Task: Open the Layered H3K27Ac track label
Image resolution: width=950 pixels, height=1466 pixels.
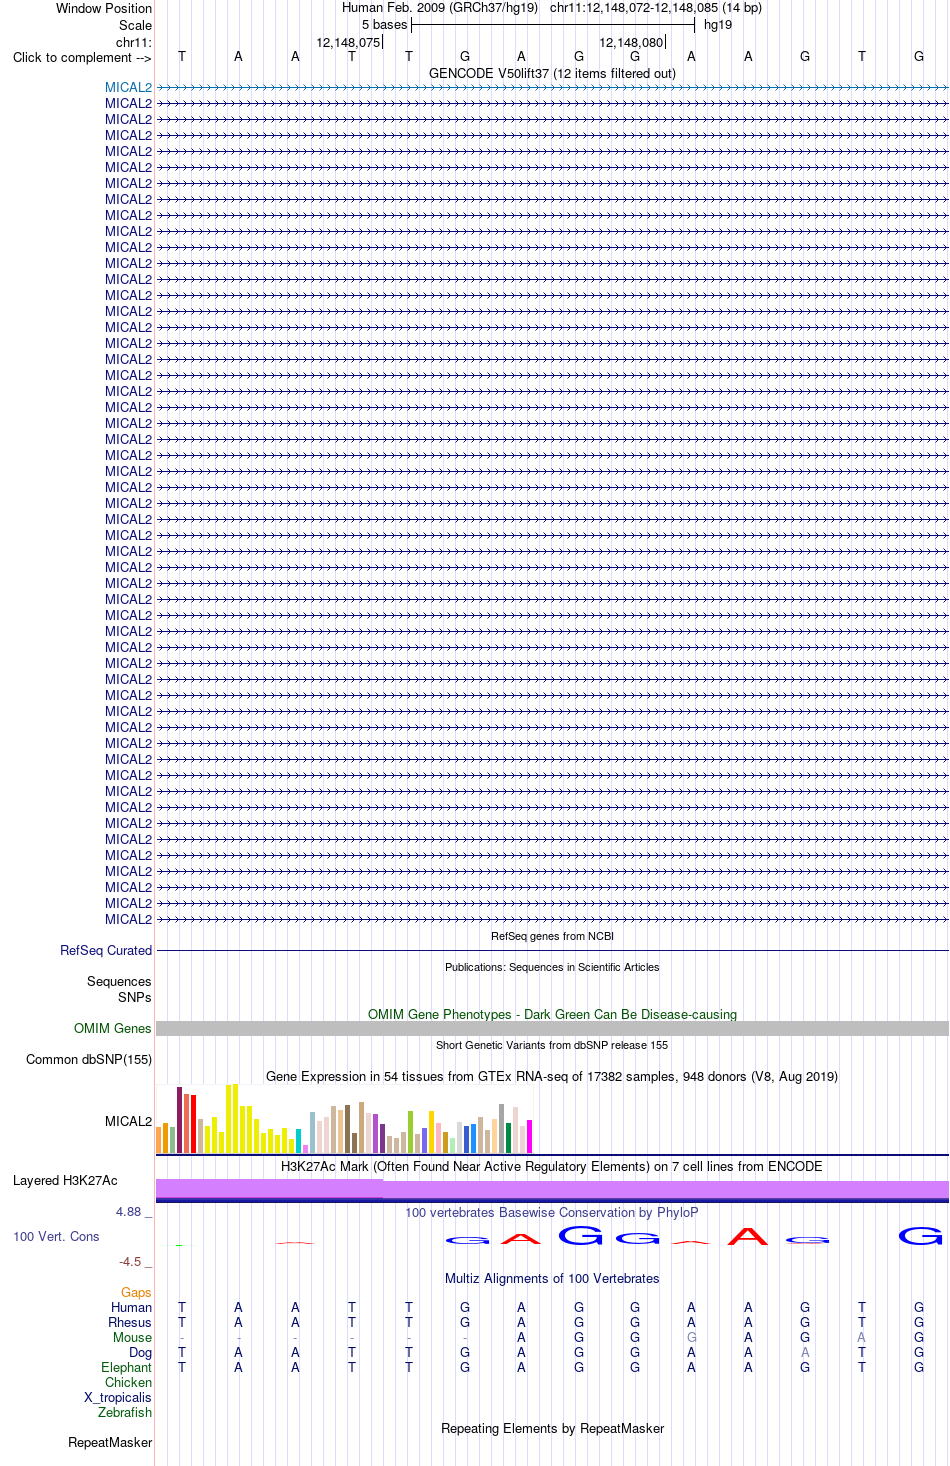Action: [65, 1180]
